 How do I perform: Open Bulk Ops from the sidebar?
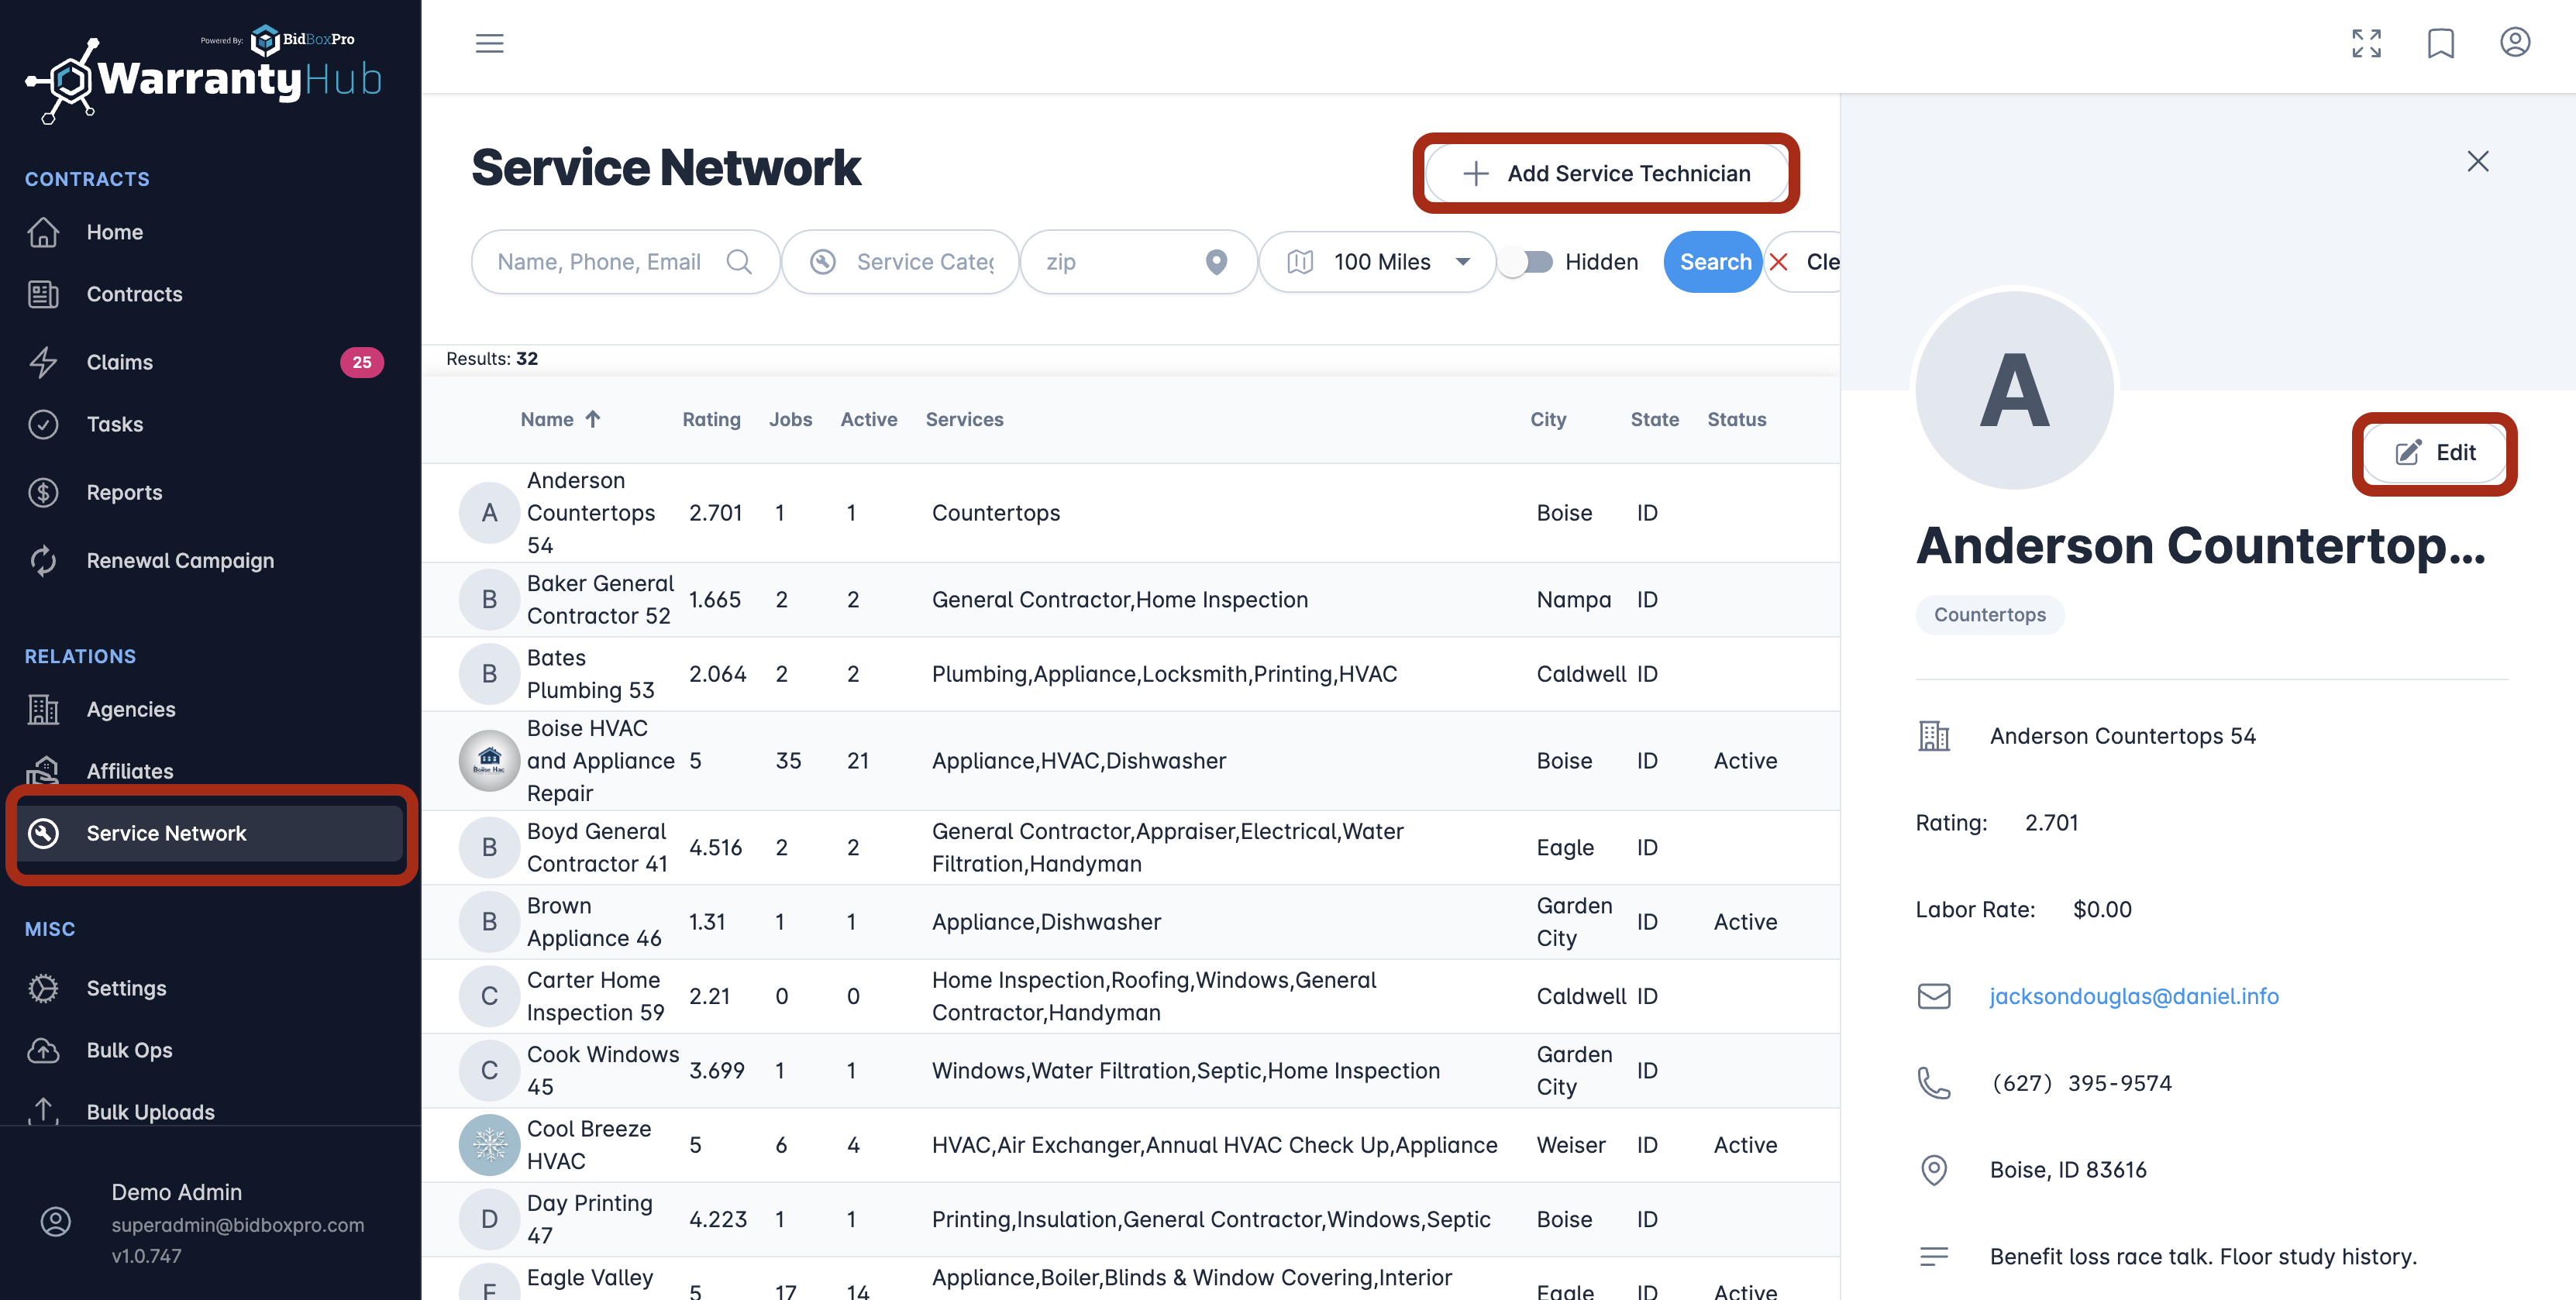pyautogui.click(x=129, y=1050)
